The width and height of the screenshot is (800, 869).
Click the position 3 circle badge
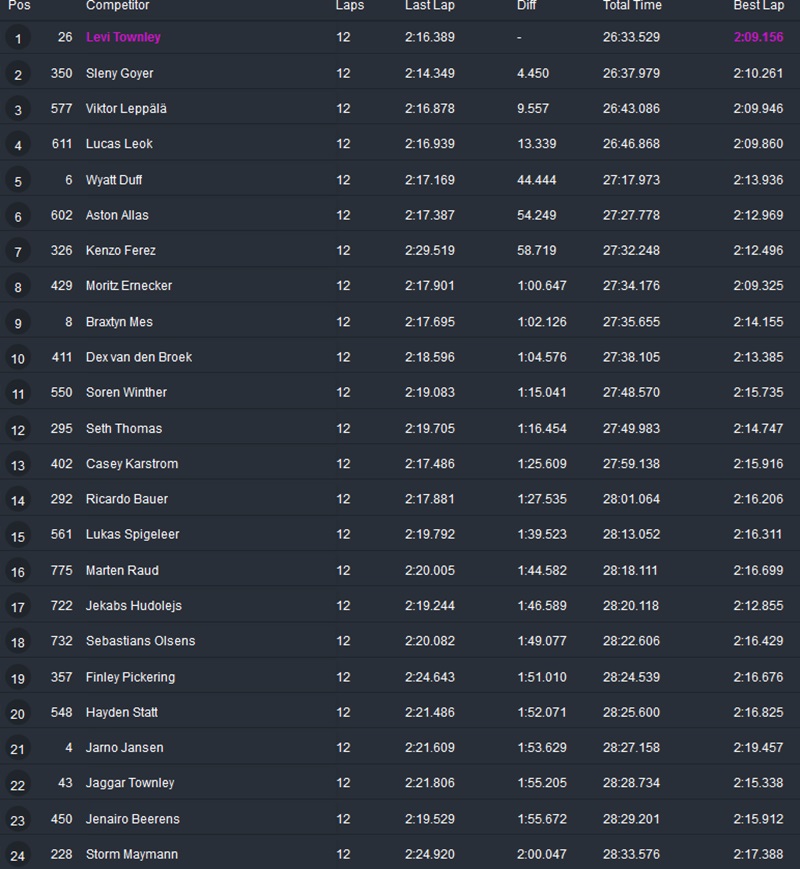pos(18,110)
